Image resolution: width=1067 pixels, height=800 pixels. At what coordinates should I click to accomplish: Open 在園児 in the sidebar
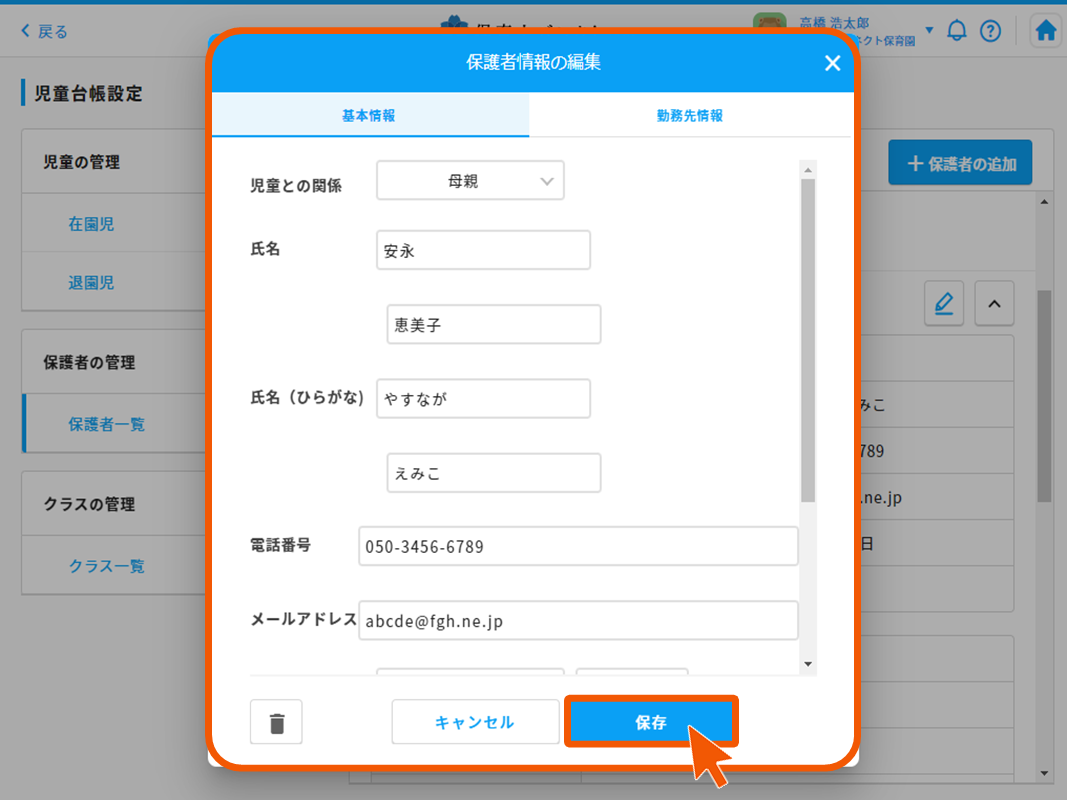click(91, 225)
